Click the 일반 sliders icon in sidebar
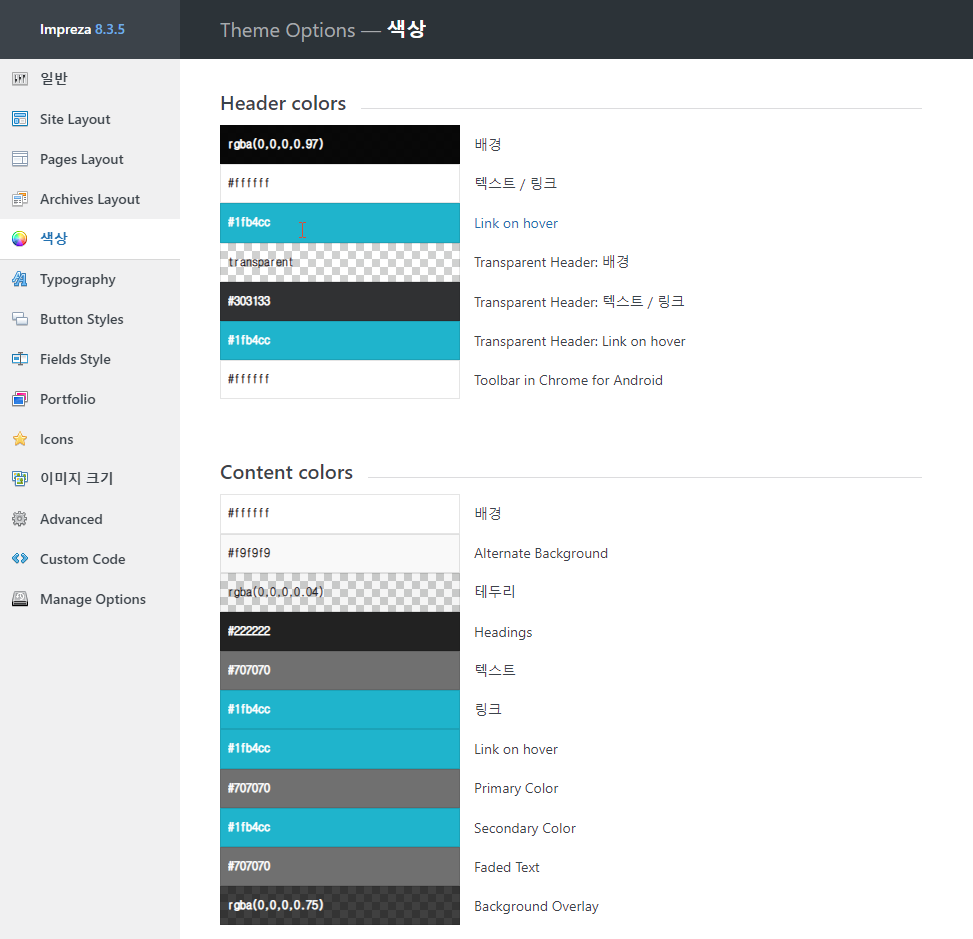 (x=20, y=79)
